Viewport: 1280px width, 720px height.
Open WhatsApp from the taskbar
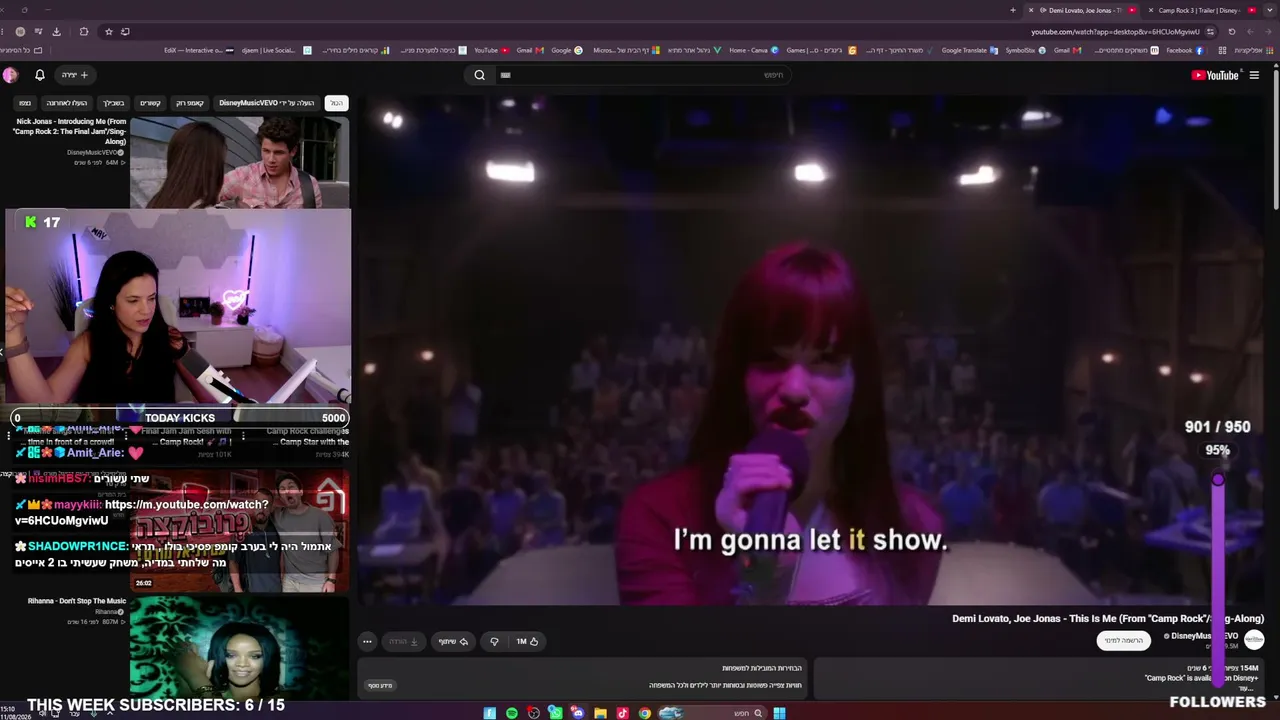tap(555, 713)
